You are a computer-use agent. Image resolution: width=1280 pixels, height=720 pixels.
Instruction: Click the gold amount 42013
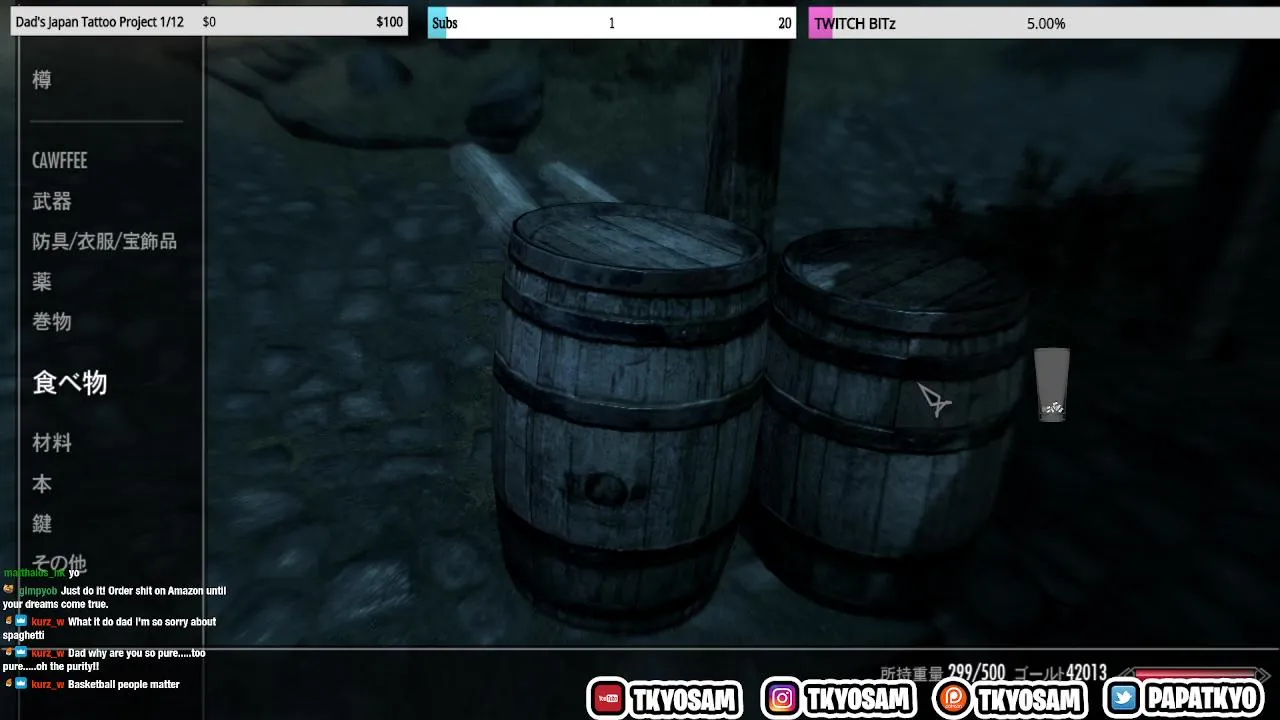pos(1086,673)
